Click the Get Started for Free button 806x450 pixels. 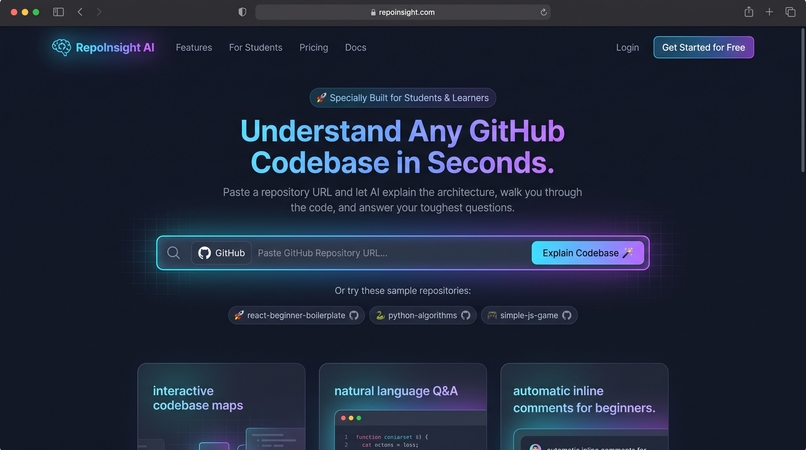703,47
